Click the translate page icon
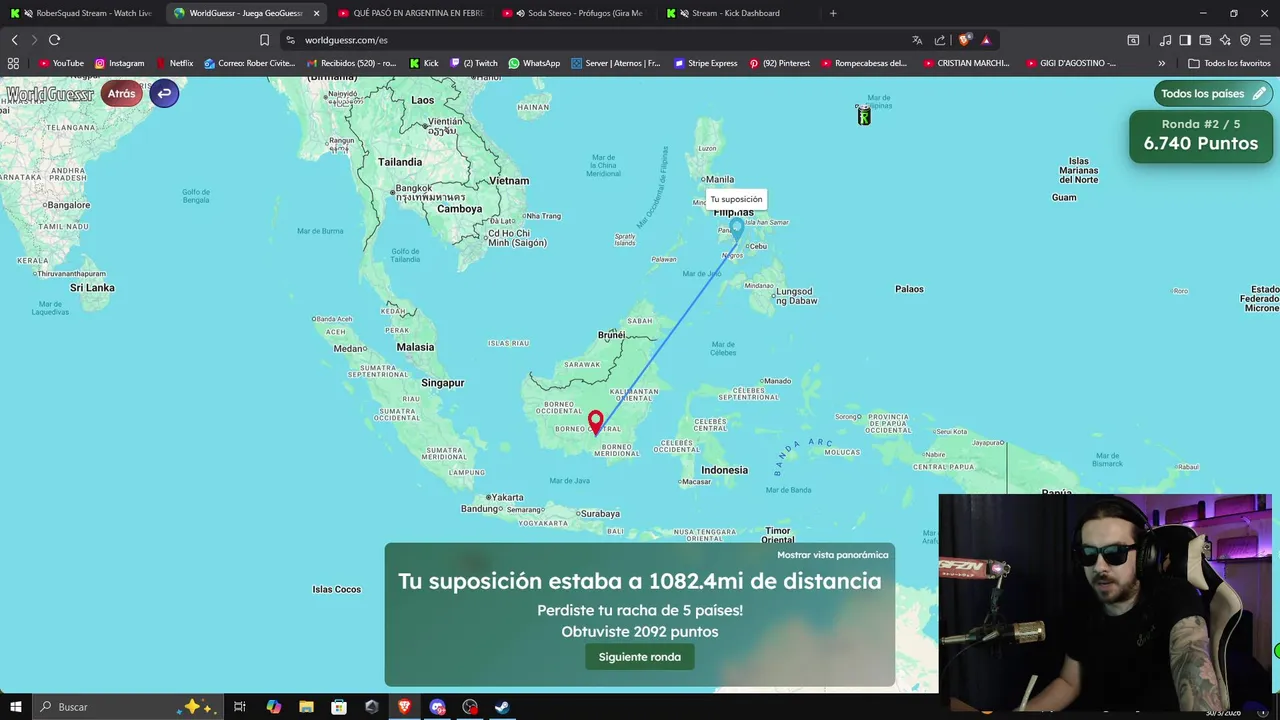Viewport: 1280px width, 720px height. click(x=917, y=40)
